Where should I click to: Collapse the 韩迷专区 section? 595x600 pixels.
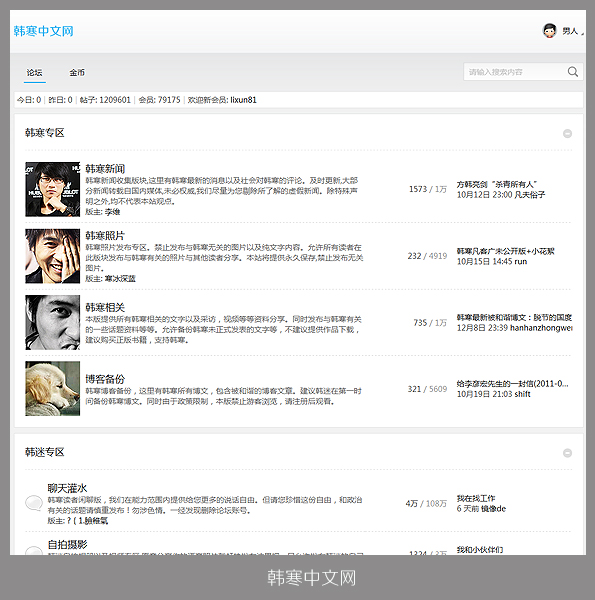coord(567,453)
